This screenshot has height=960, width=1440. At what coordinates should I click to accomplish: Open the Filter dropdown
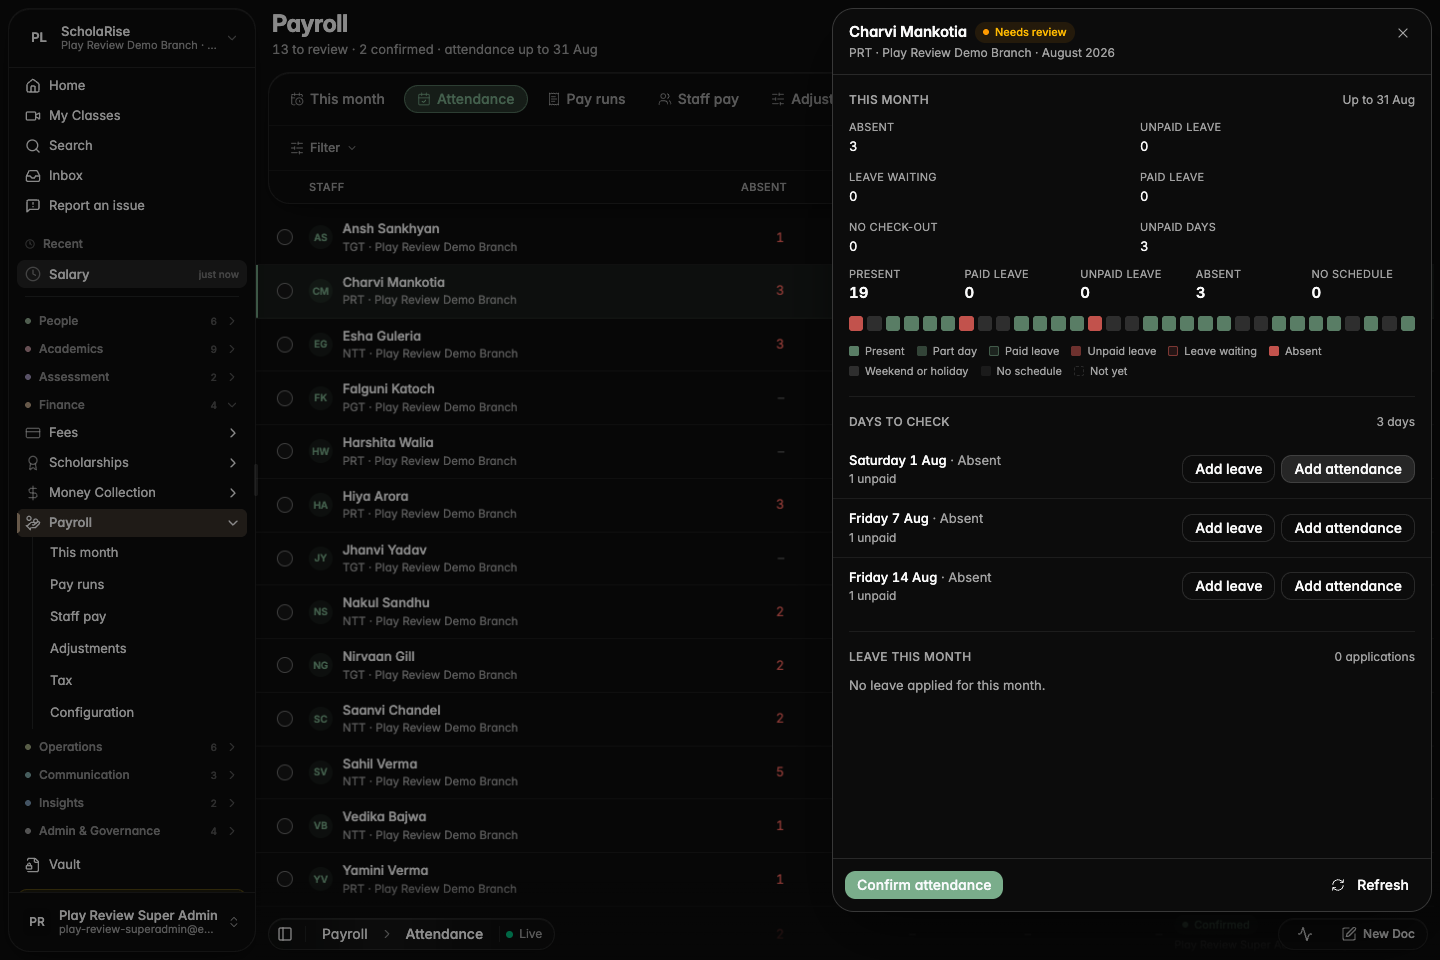323,148
